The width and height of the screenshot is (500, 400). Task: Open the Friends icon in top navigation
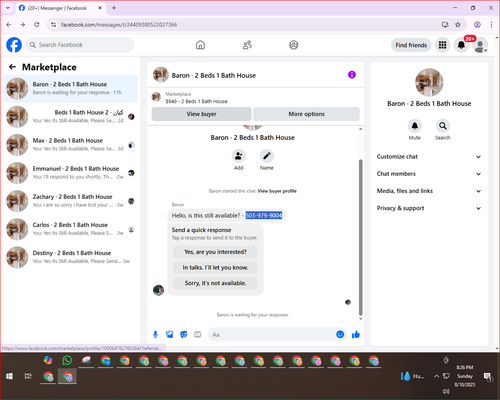point(247,45)
